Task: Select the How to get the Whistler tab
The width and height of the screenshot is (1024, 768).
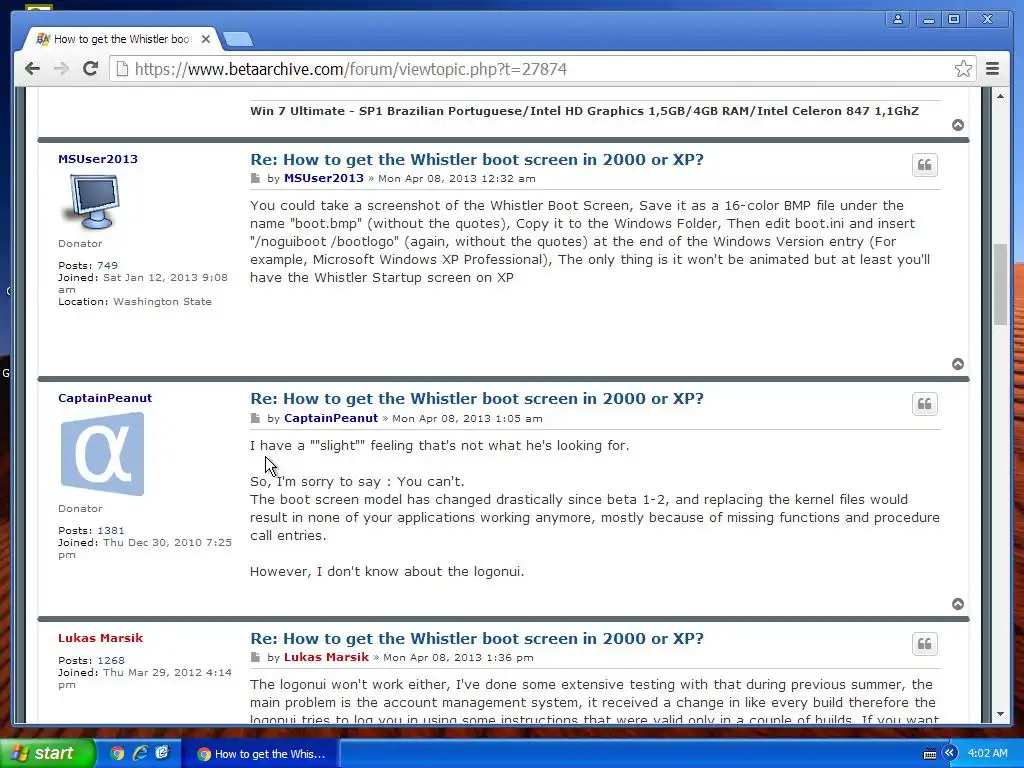Action: pyautogui.click(x=121, y=39)
